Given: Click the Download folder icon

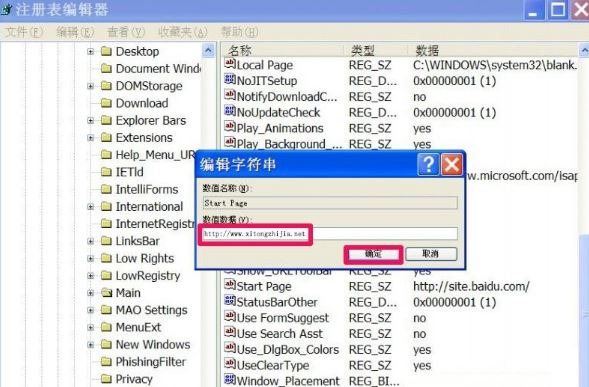Looking at the screenshot, I should point(107,103).
